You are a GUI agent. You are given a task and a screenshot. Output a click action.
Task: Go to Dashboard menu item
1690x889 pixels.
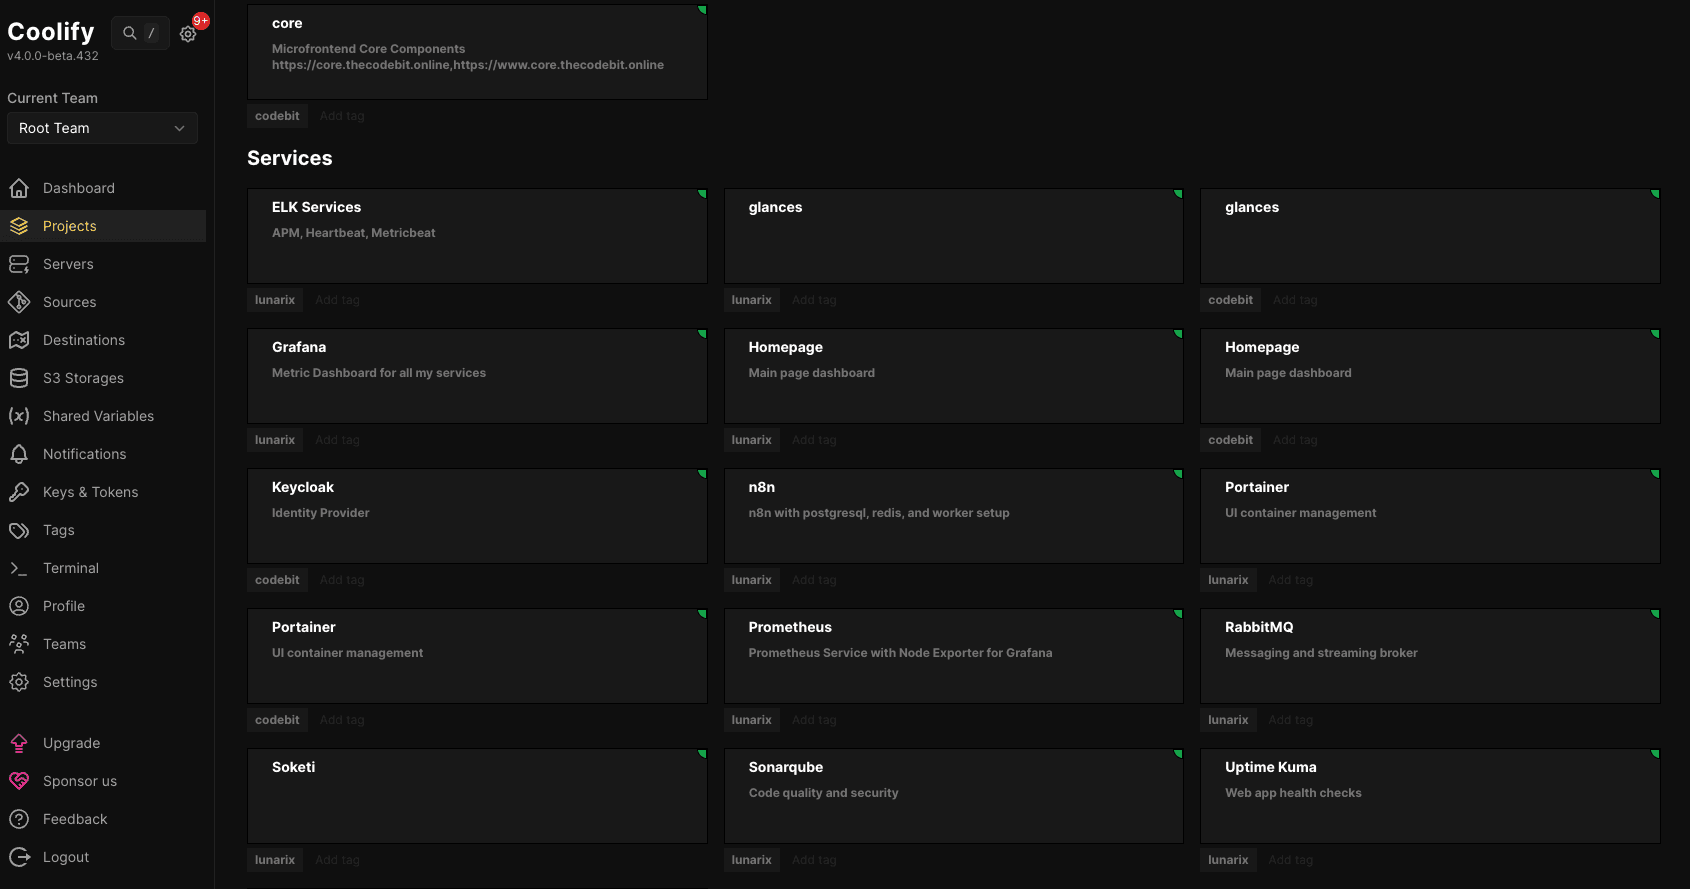79,188
